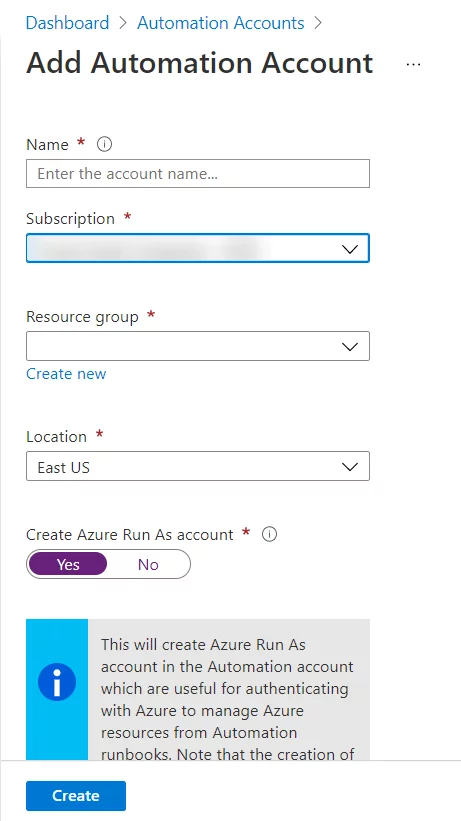The height and width of the screenshot is (821, 461).
Task: Open the Location dropdown showing East US
Action: coord(197,467)
